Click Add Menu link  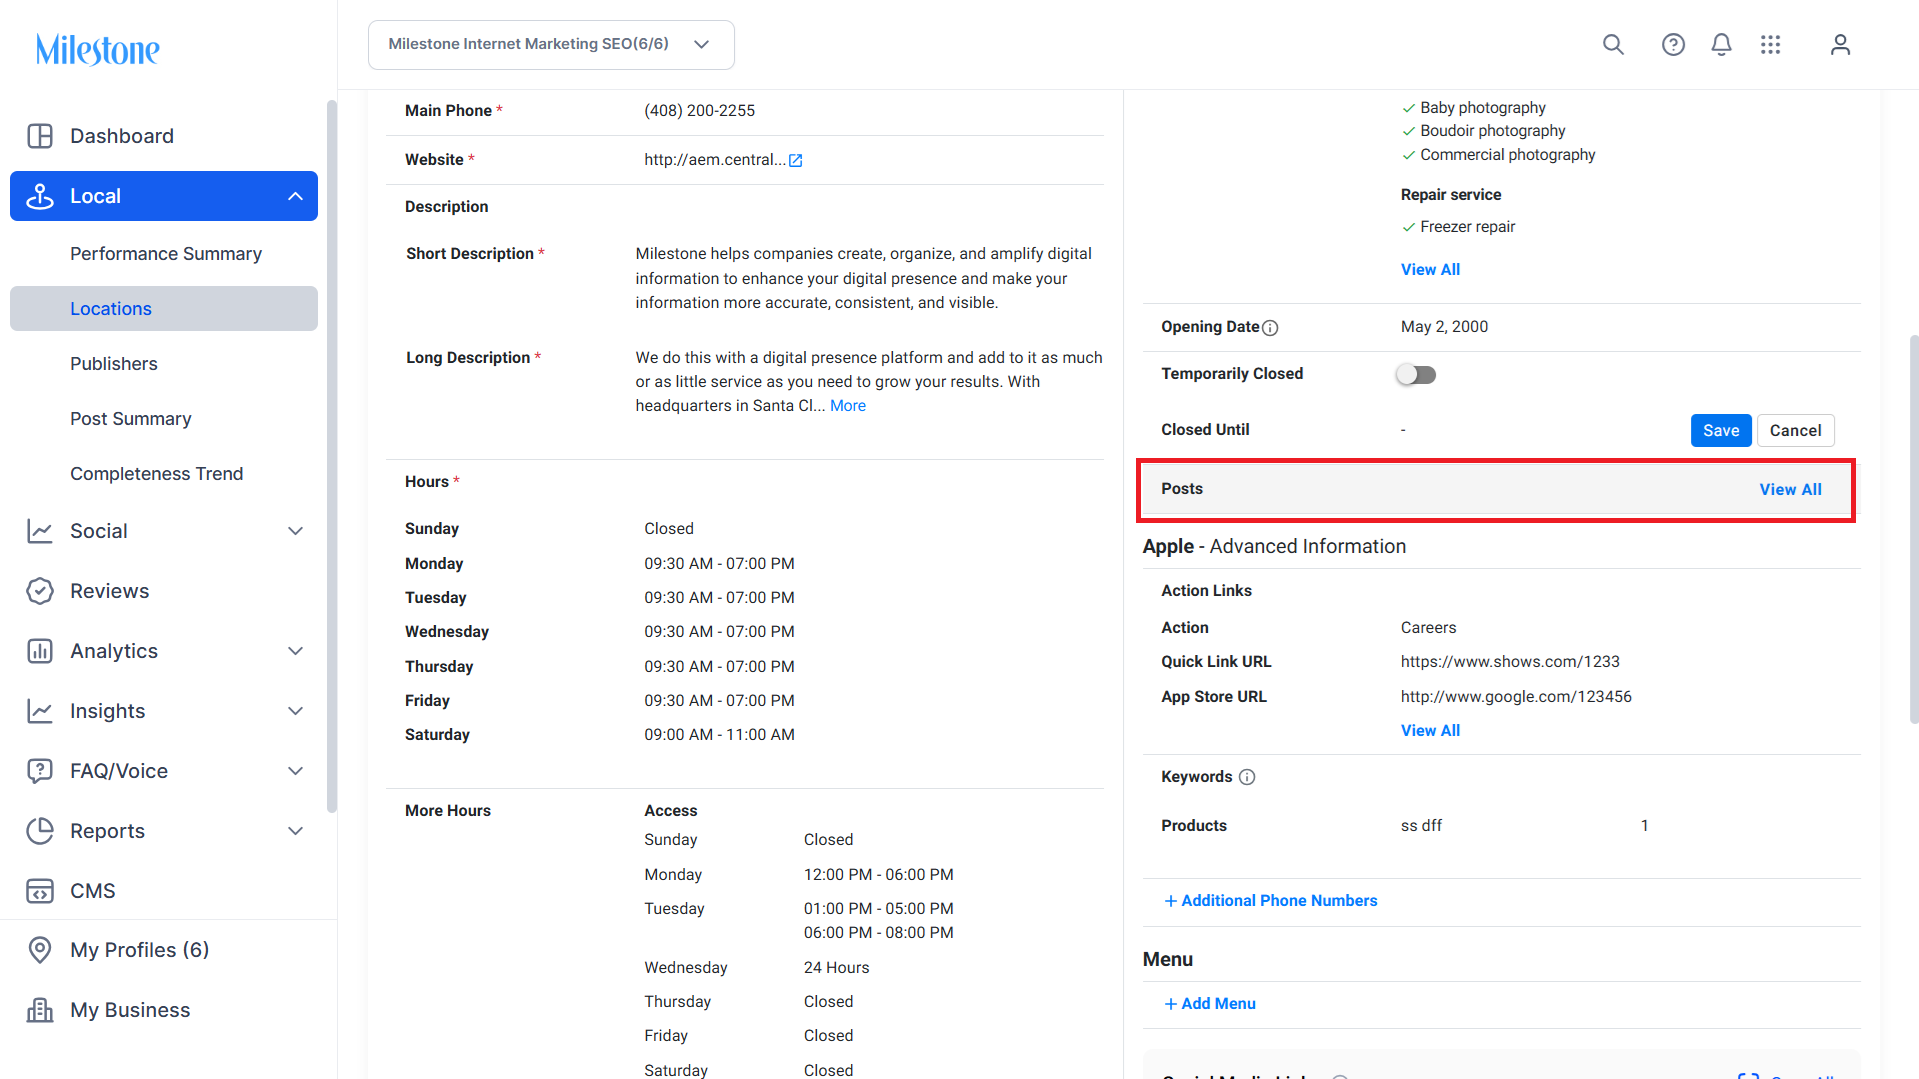pyautogui.click(x=1210, y=1004)
